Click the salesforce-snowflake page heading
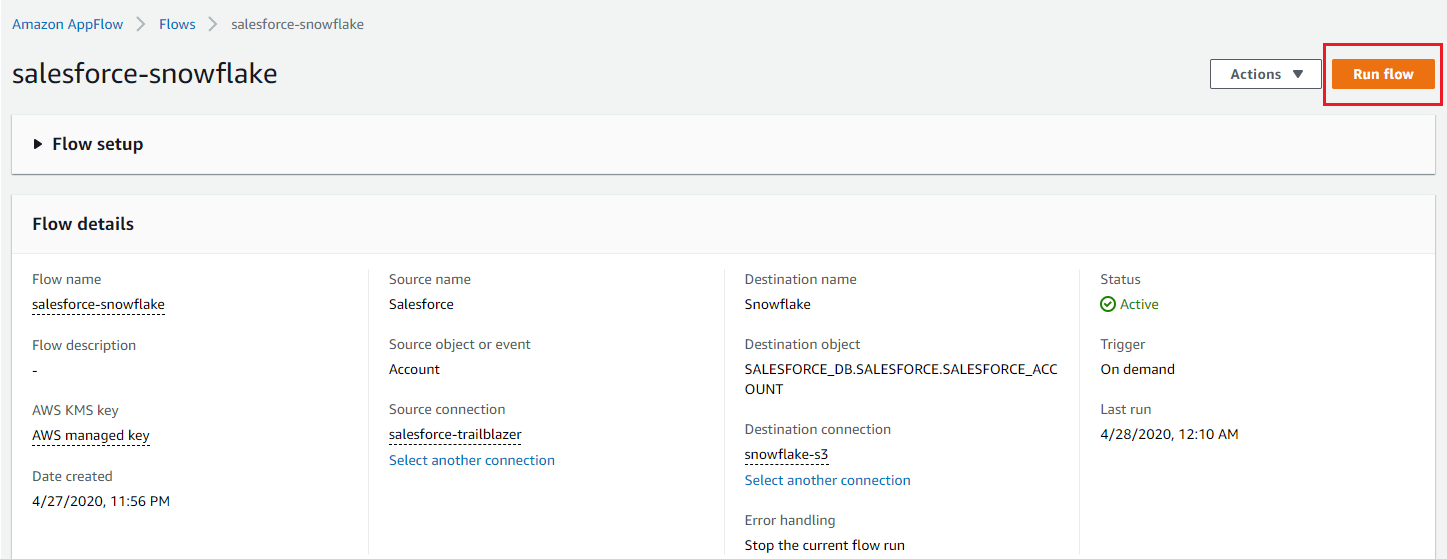Viewport: 1447px width, 559px height. click(145, 73)
